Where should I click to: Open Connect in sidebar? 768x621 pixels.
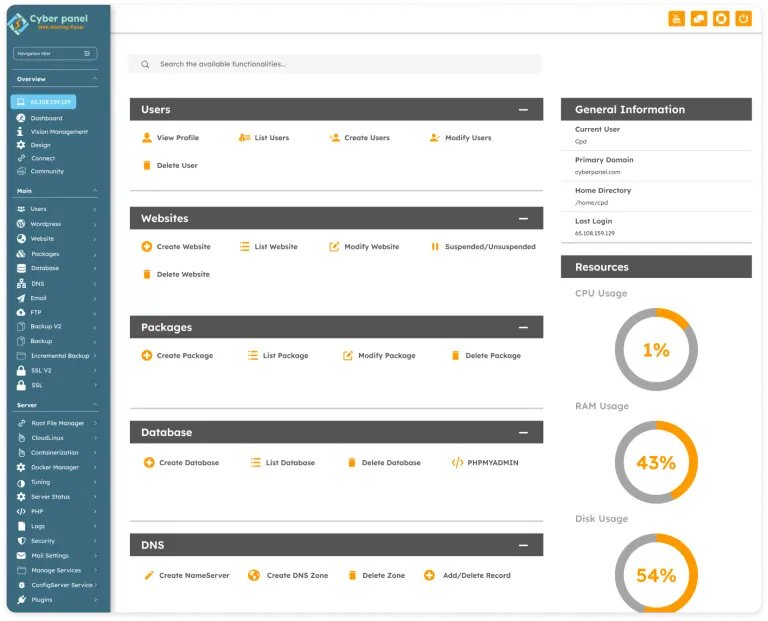[x=36, y=158]
